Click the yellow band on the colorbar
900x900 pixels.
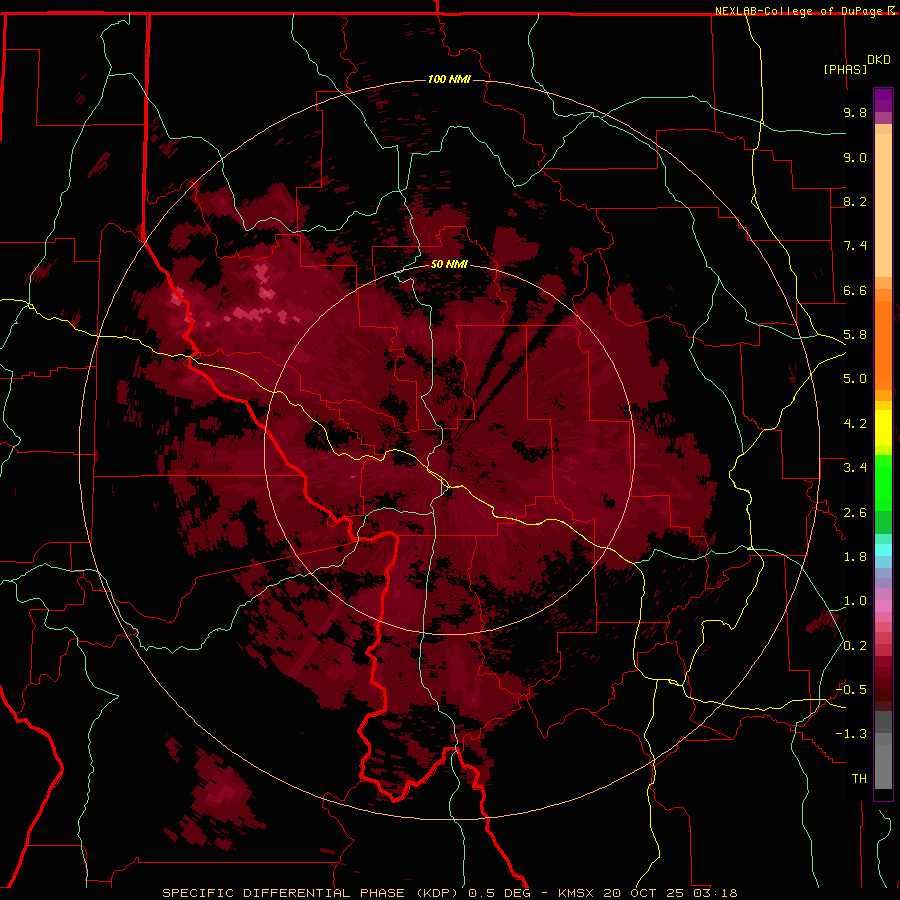pyautogui.click(x=883, y=428)
